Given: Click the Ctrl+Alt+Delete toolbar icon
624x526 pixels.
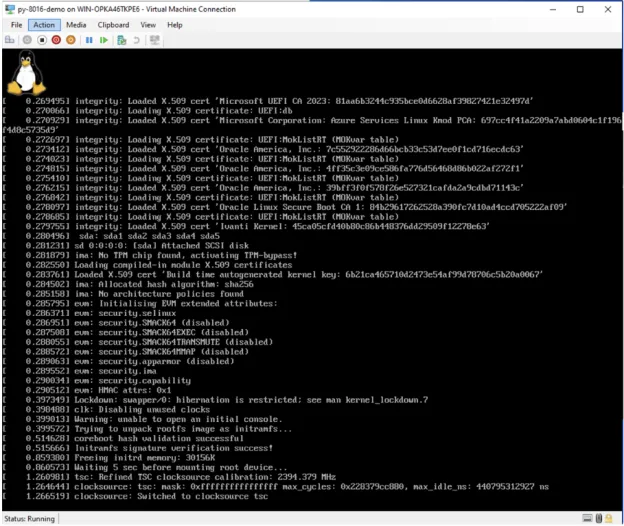Looking at the screenshot, I should pyautogui.click(x=10, y=40).
